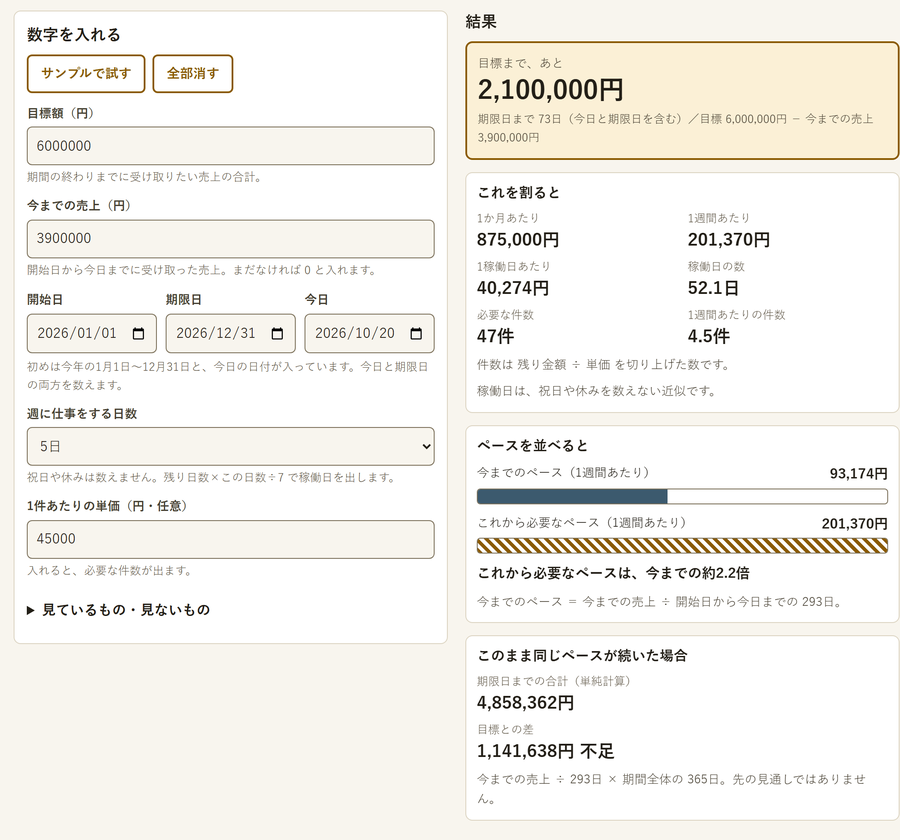Select the 1稼働日あたり value 40,274円
The width and height of the screenshot is (900, 840).
tap(513, 288)
